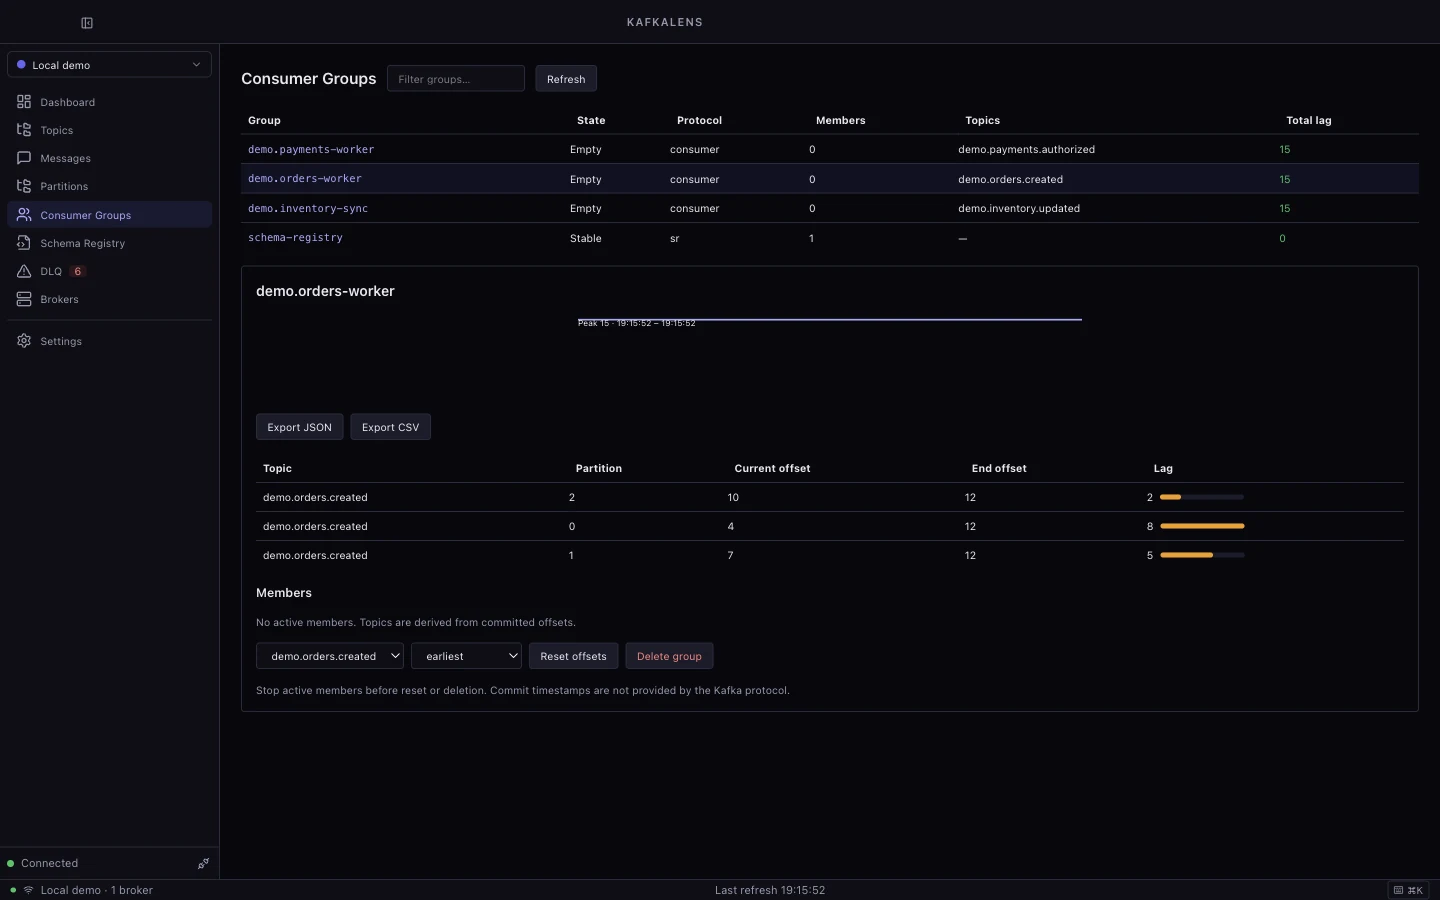Open the command palette ⌘K shortcut button
This screenshot has height=900, width=1440.
(1408, 890)
